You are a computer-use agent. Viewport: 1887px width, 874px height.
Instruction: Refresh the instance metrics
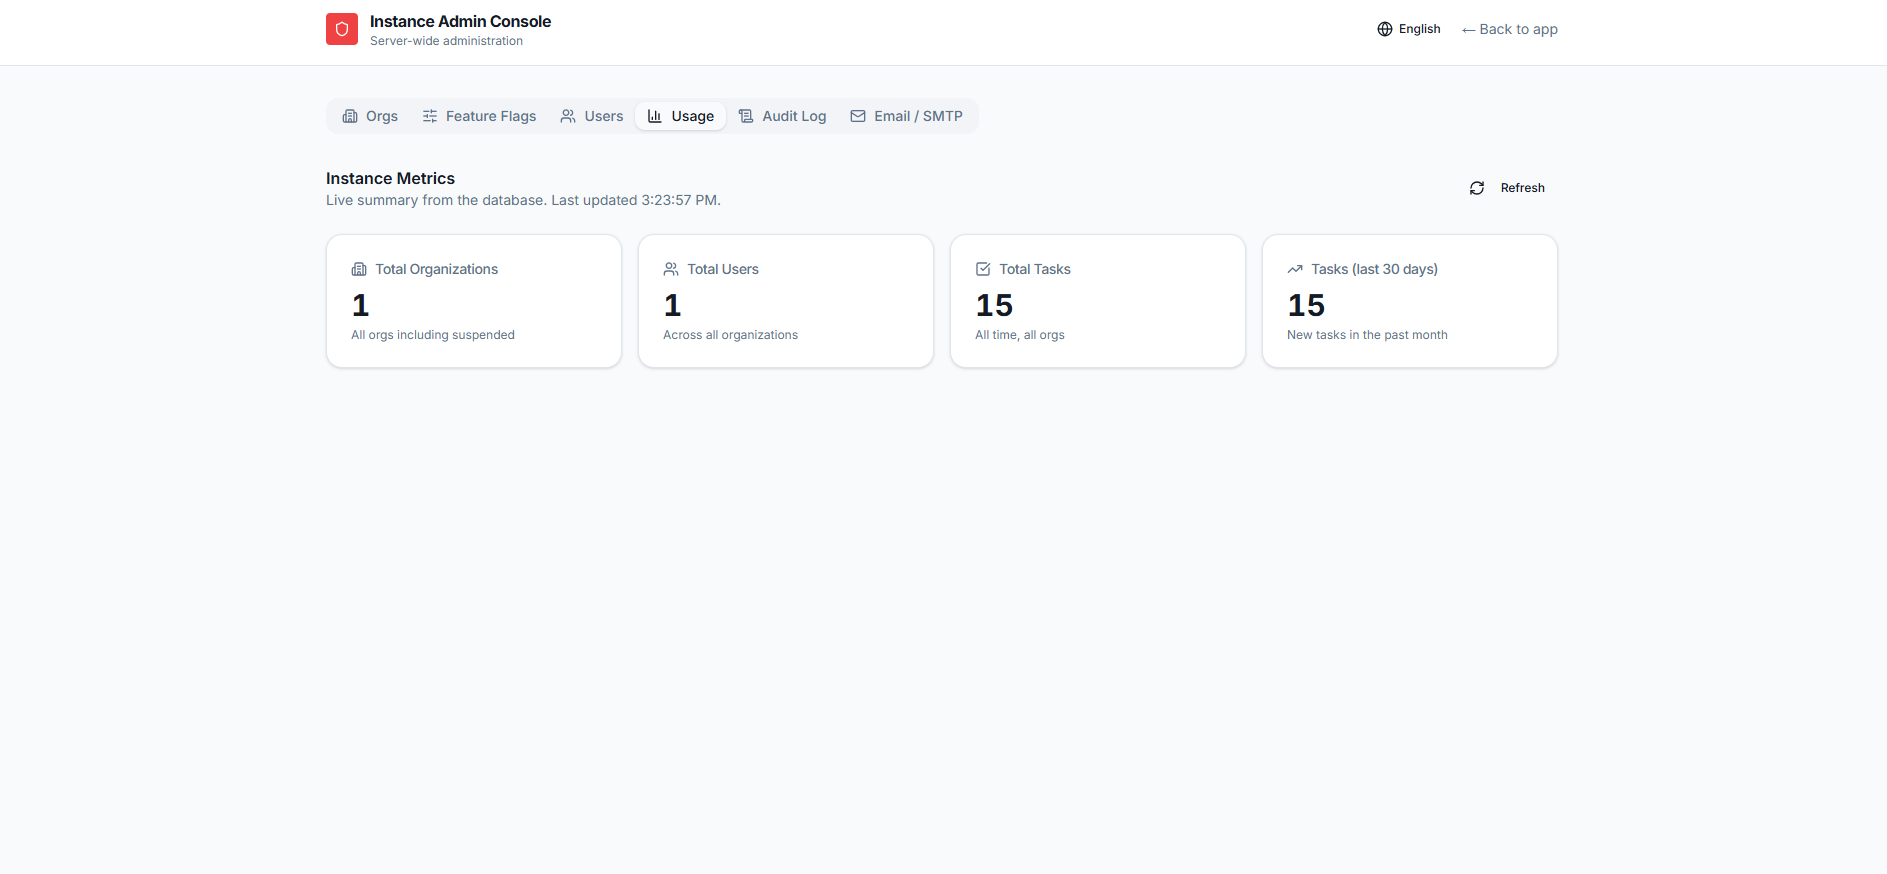(x=1507, y=188)
